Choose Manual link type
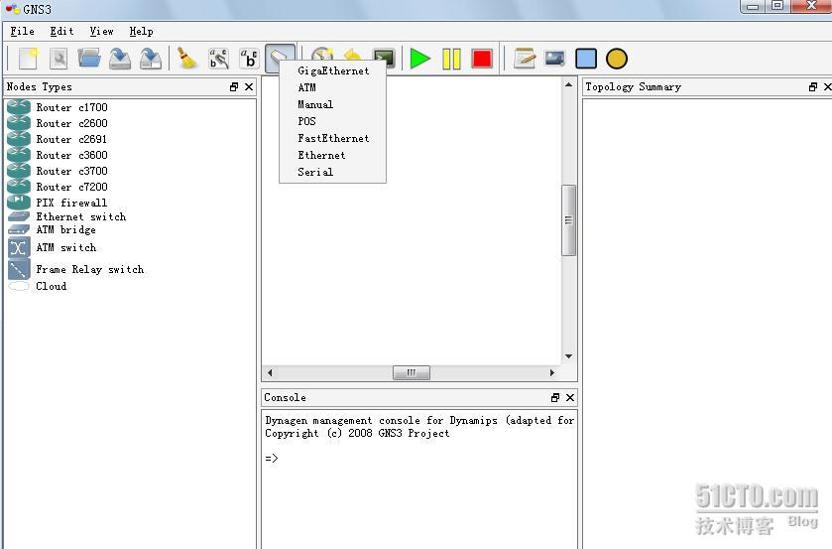Screen dimensions: 832x549 pyautogui.click(x=333, y=104)
